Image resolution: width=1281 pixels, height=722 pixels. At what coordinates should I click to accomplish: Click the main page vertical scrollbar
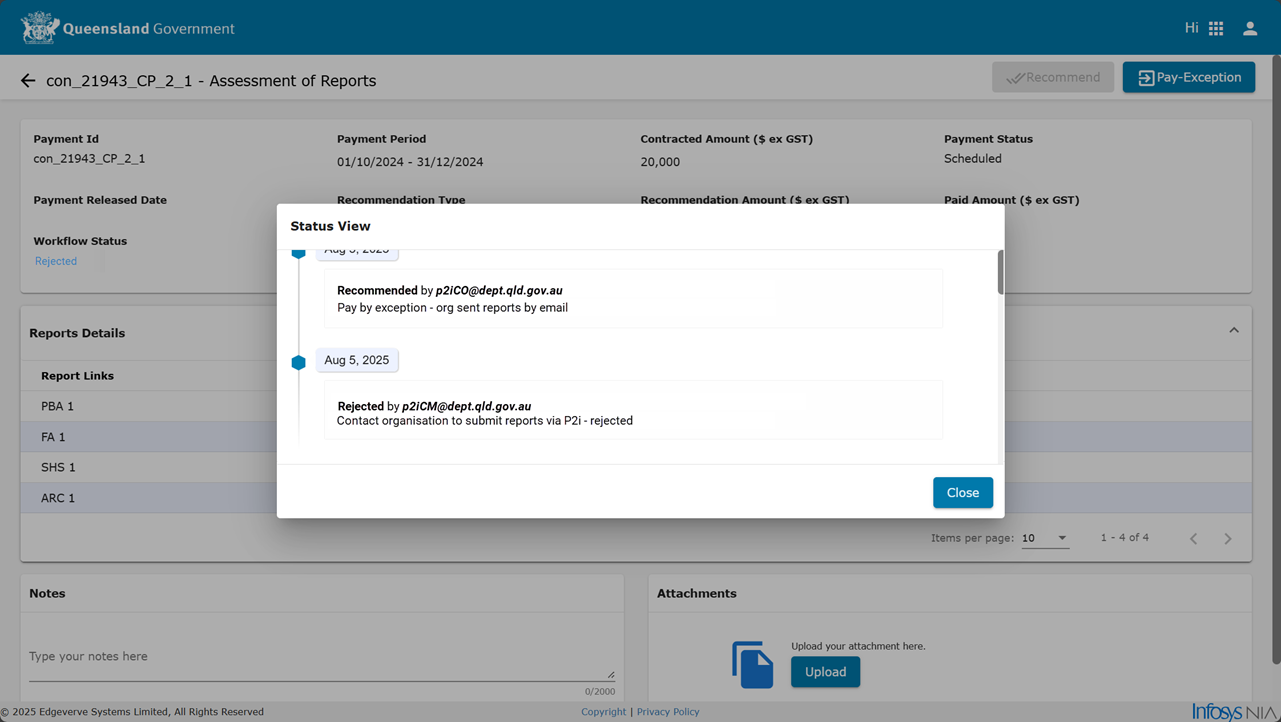coord(1275,360)
